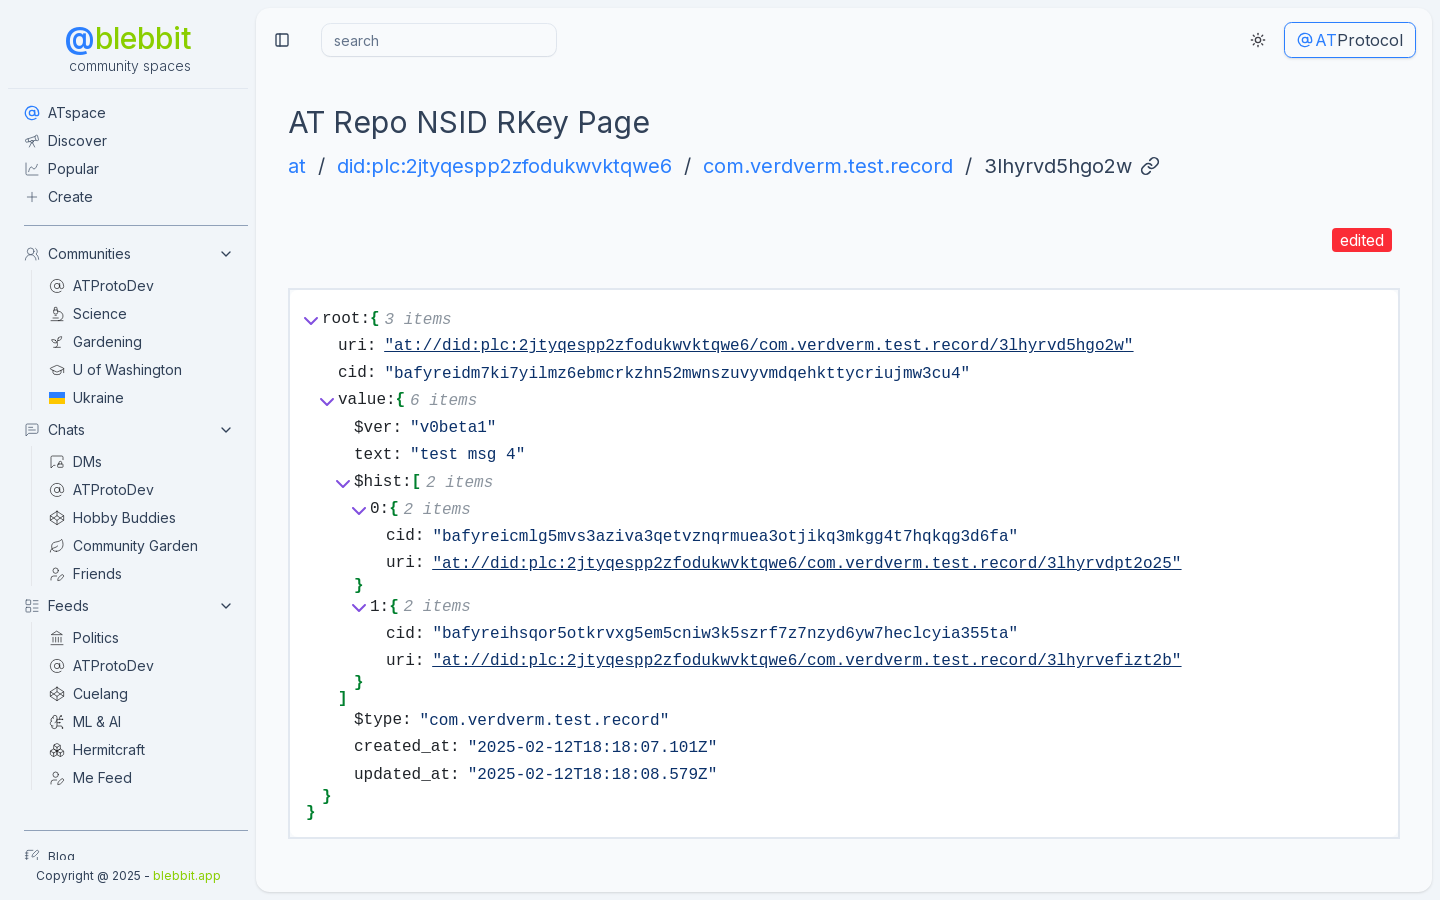Open Hobby Buddies chat

pos(124,518)
